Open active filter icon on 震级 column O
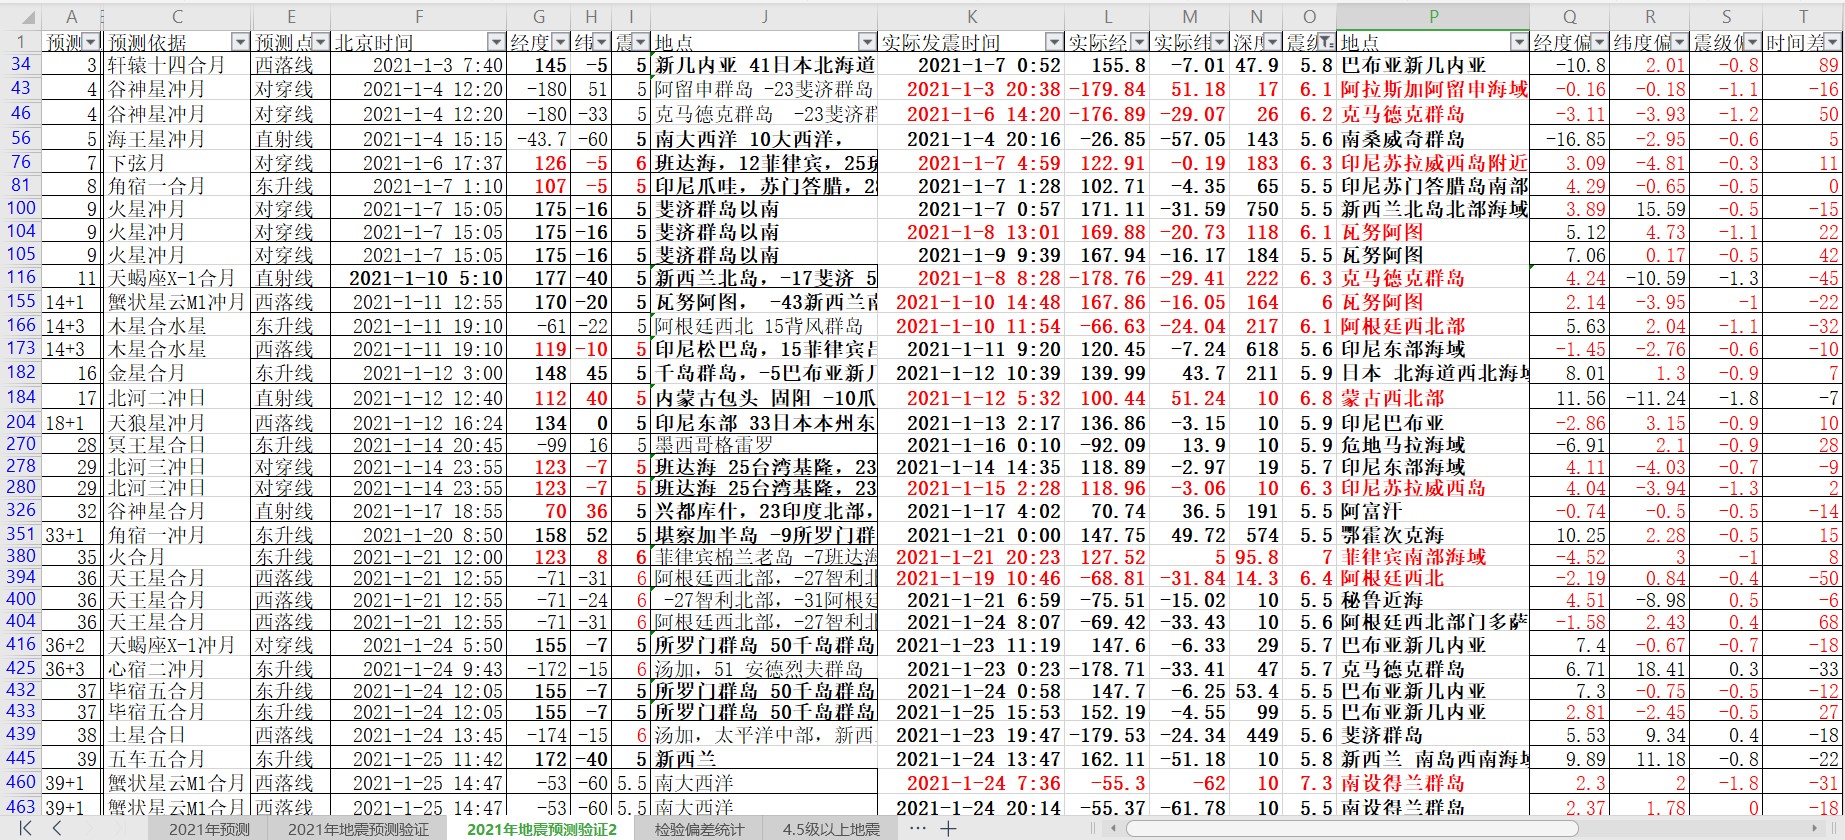The height and width of the screenshot is (840, 1845). coord(1326,42)
